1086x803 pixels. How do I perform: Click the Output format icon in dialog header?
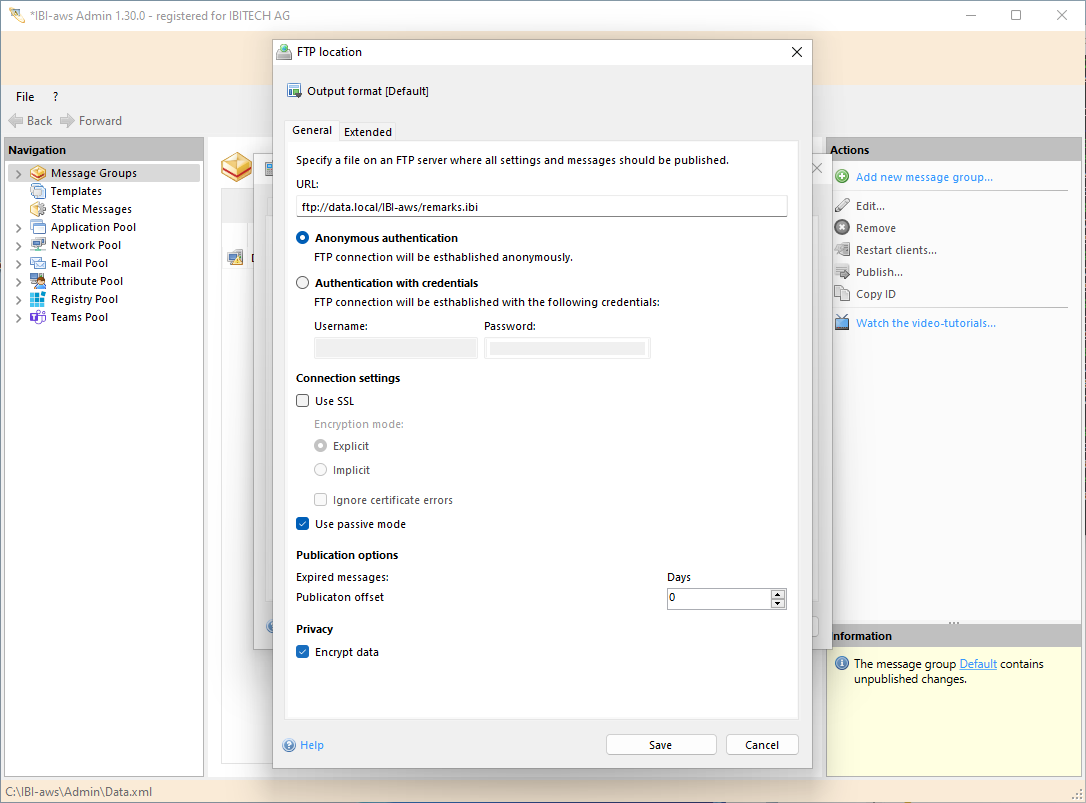[x=295, y=90]
